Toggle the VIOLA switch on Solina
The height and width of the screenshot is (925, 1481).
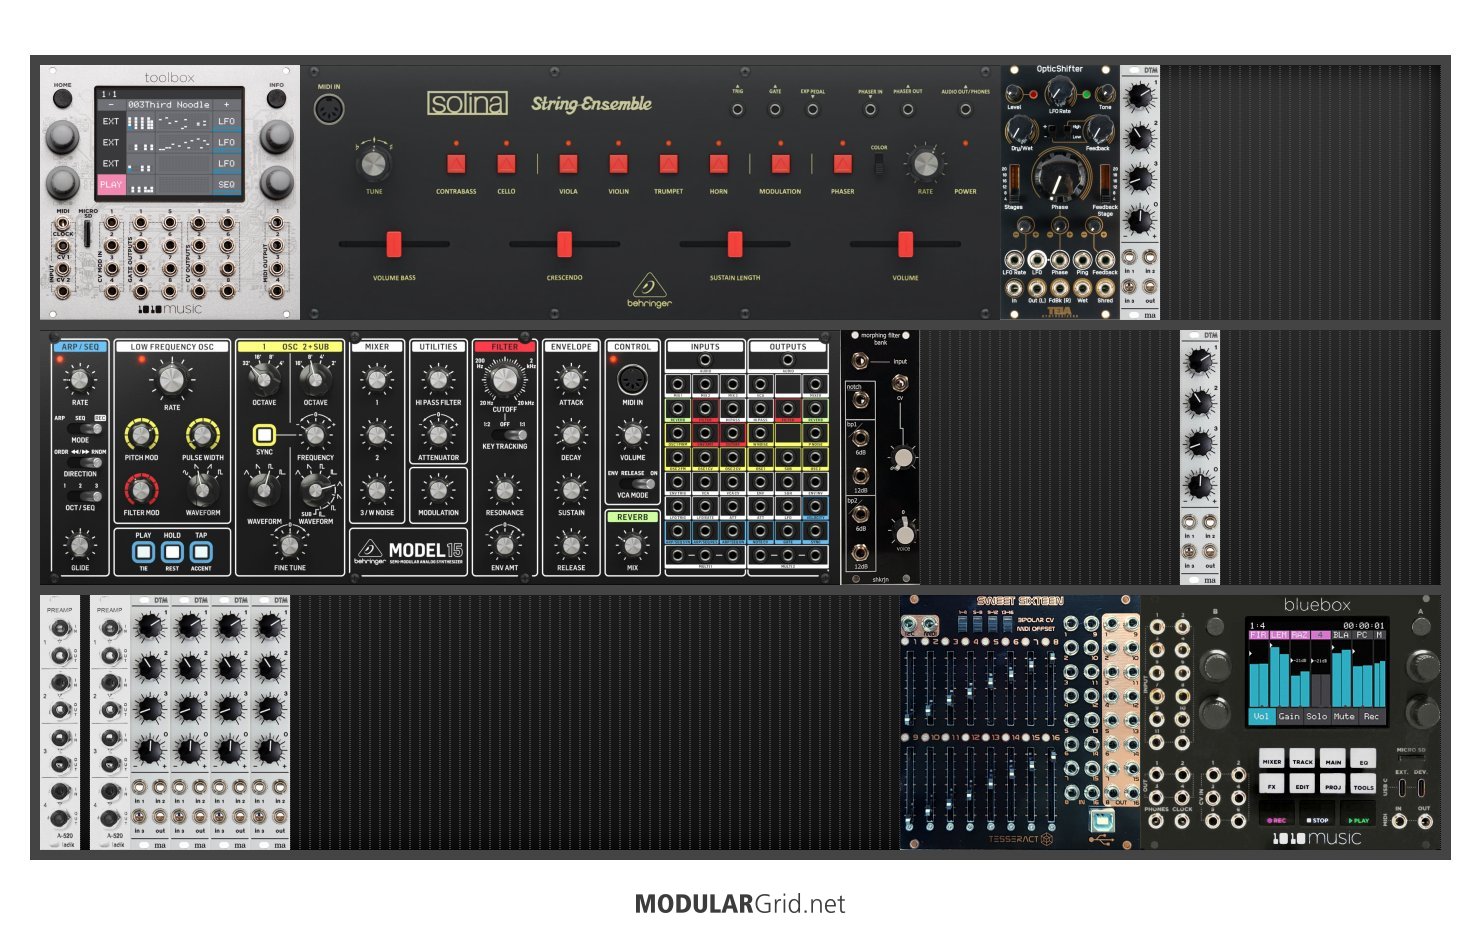(x=568, y=163)
